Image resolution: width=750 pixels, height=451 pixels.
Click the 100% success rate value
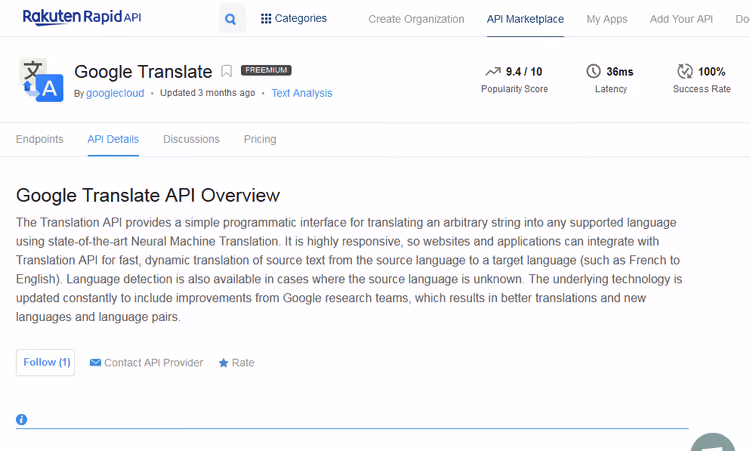pos(712,72)
